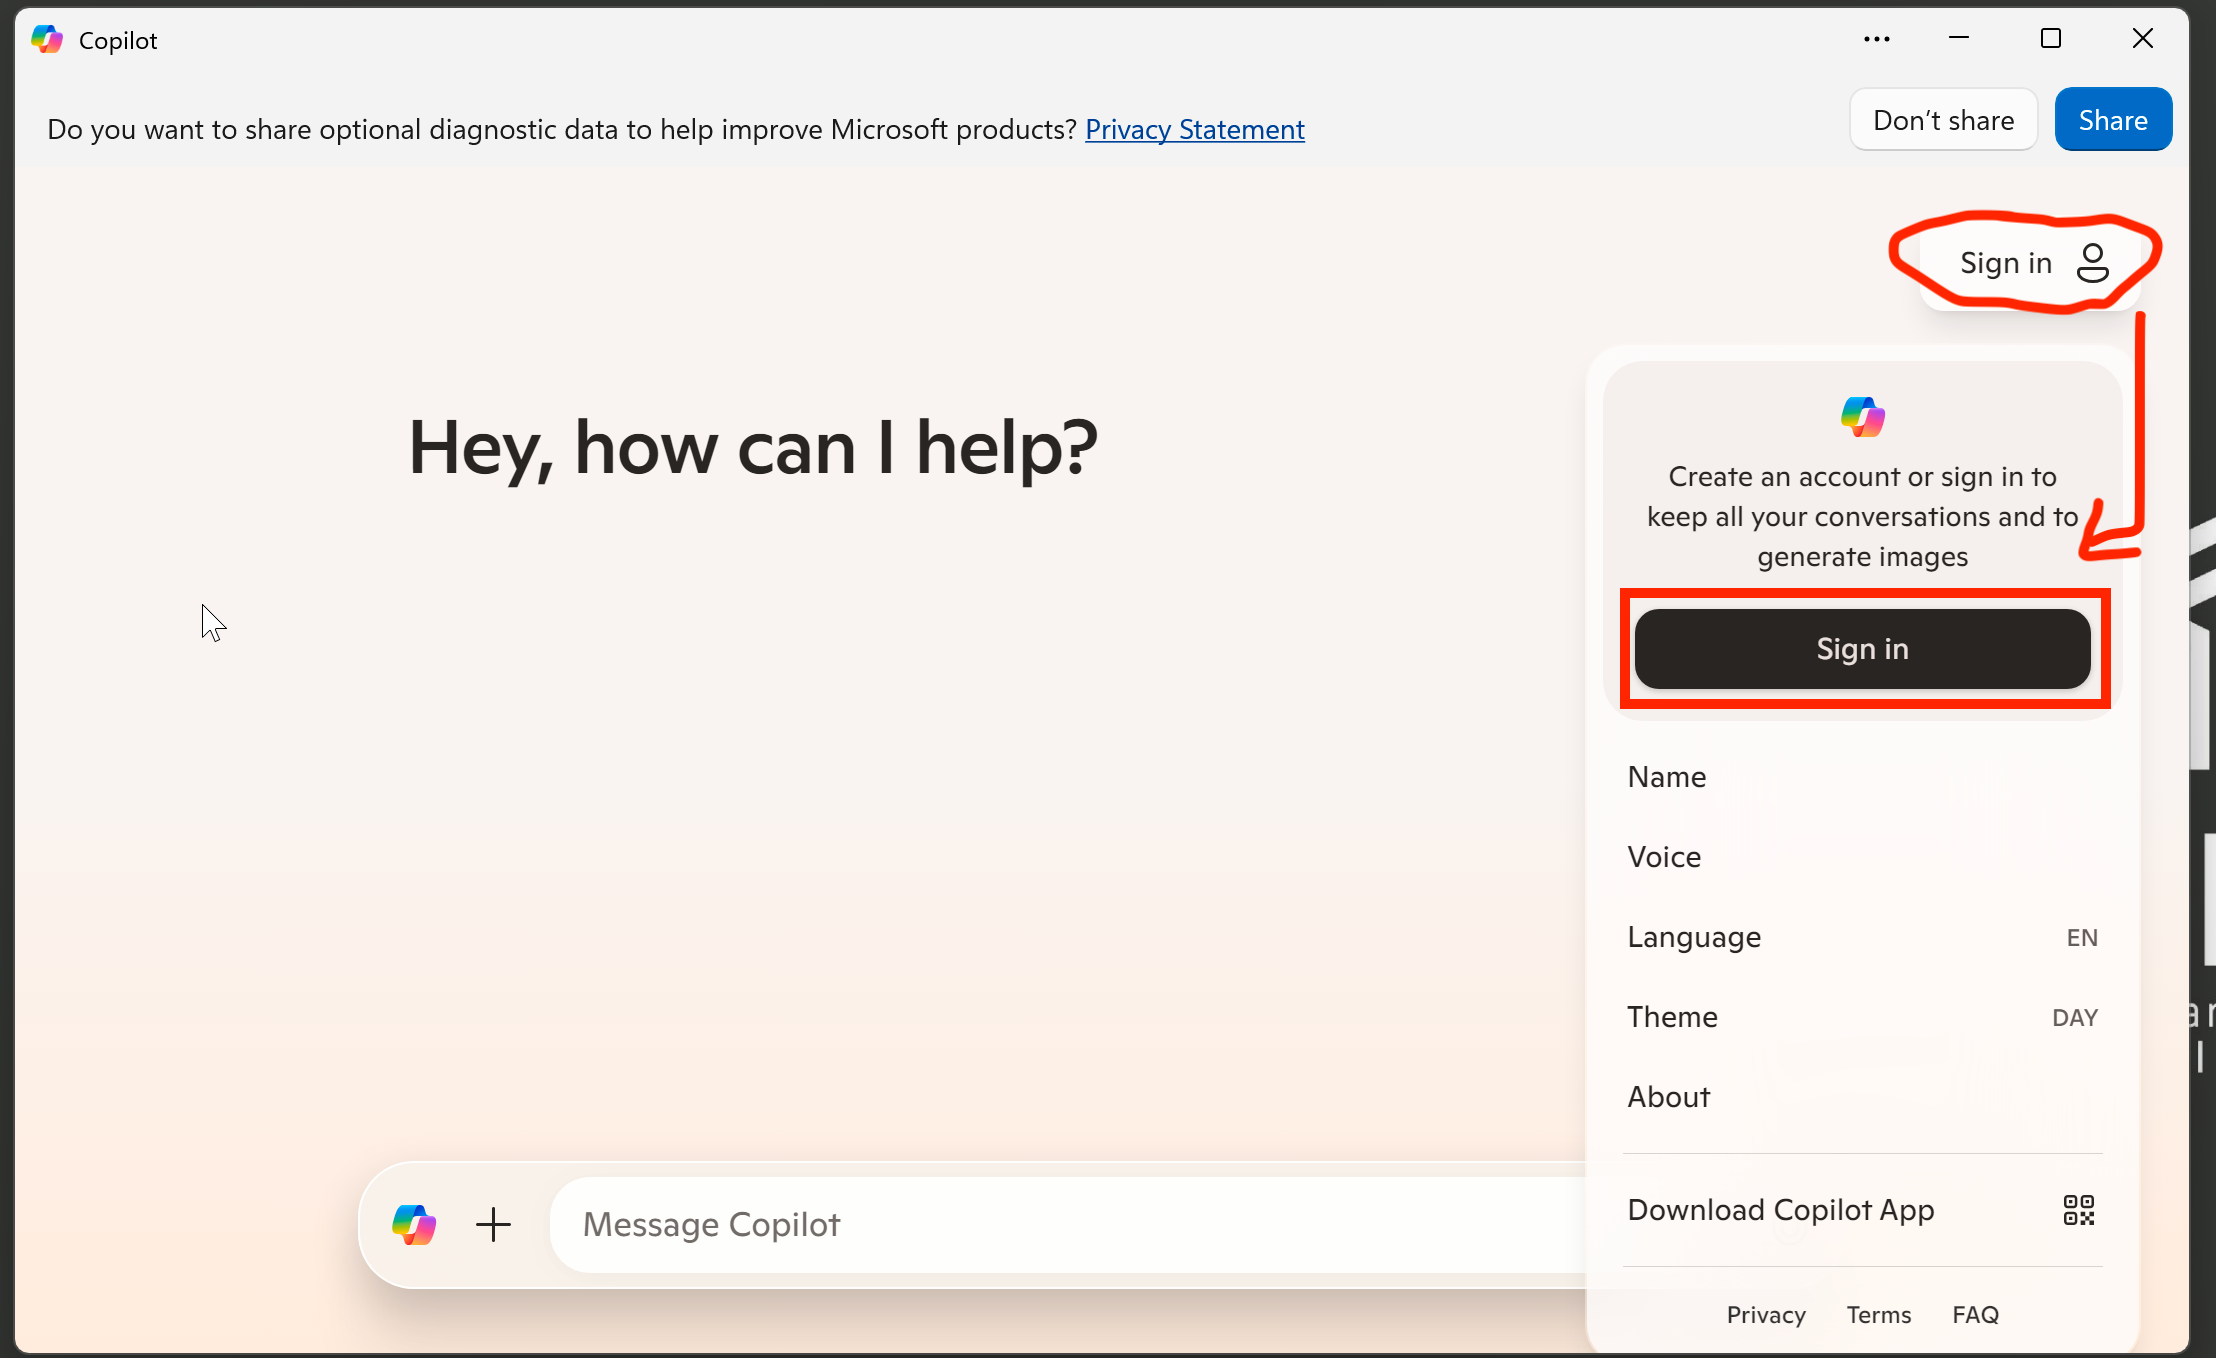The height and width of the screenshot is (1358, 2216).
Task: Open the Privacy Statement link
Action: pyautogui.click(x=1194, y=129)
